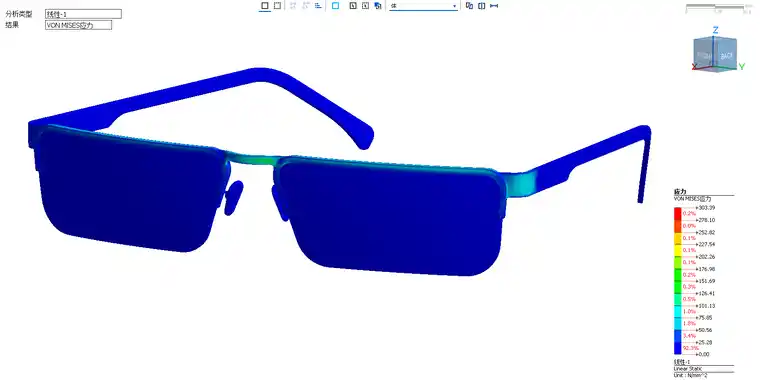Click the measure distance icon

click(494, 6)
